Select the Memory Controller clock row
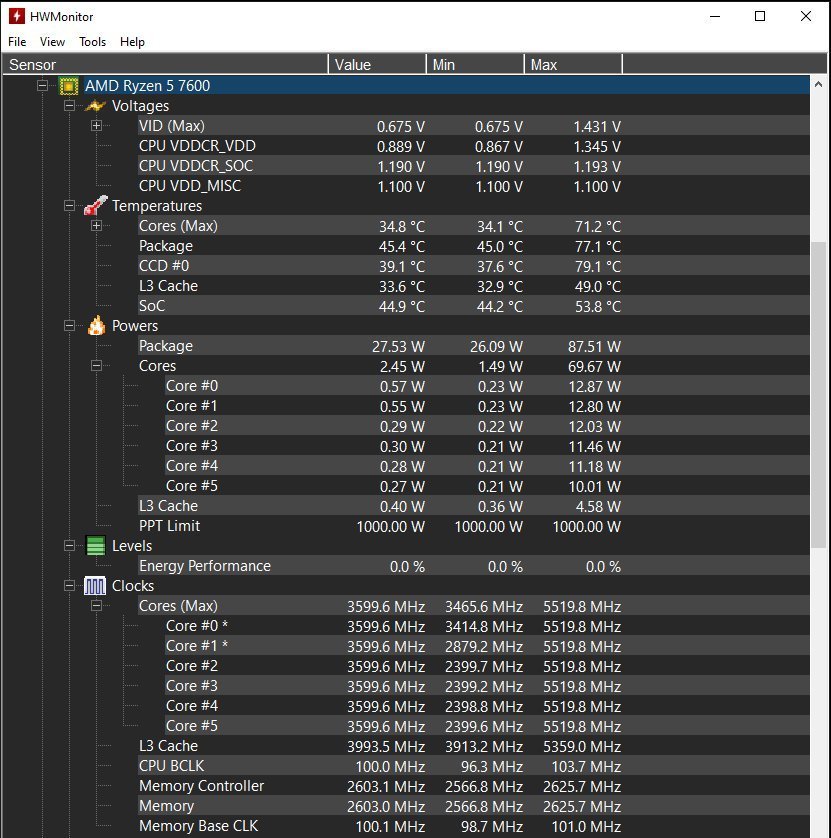831x838 pixels. click(201, 786)
